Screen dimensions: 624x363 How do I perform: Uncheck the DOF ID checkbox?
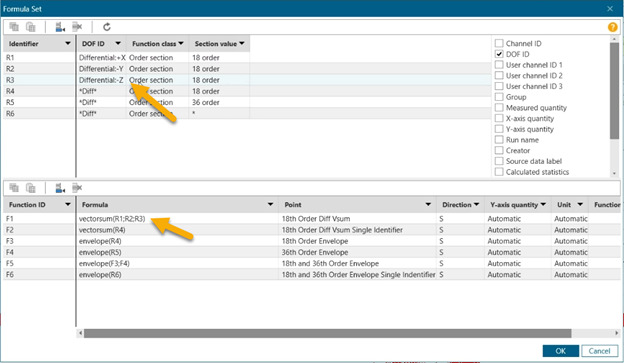[499, 54]
